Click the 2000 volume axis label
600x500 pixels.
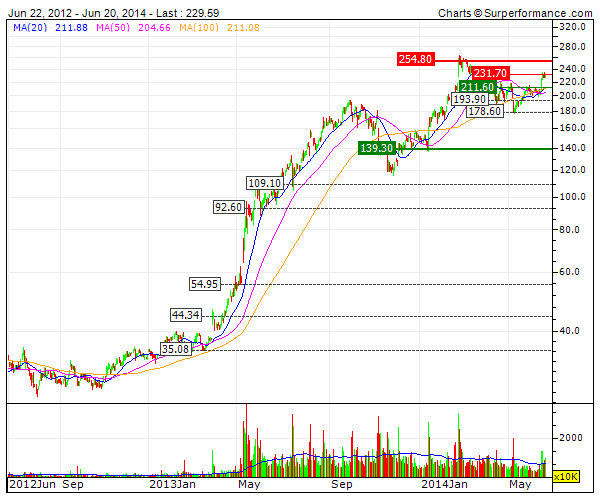click(x=571, y=438)
